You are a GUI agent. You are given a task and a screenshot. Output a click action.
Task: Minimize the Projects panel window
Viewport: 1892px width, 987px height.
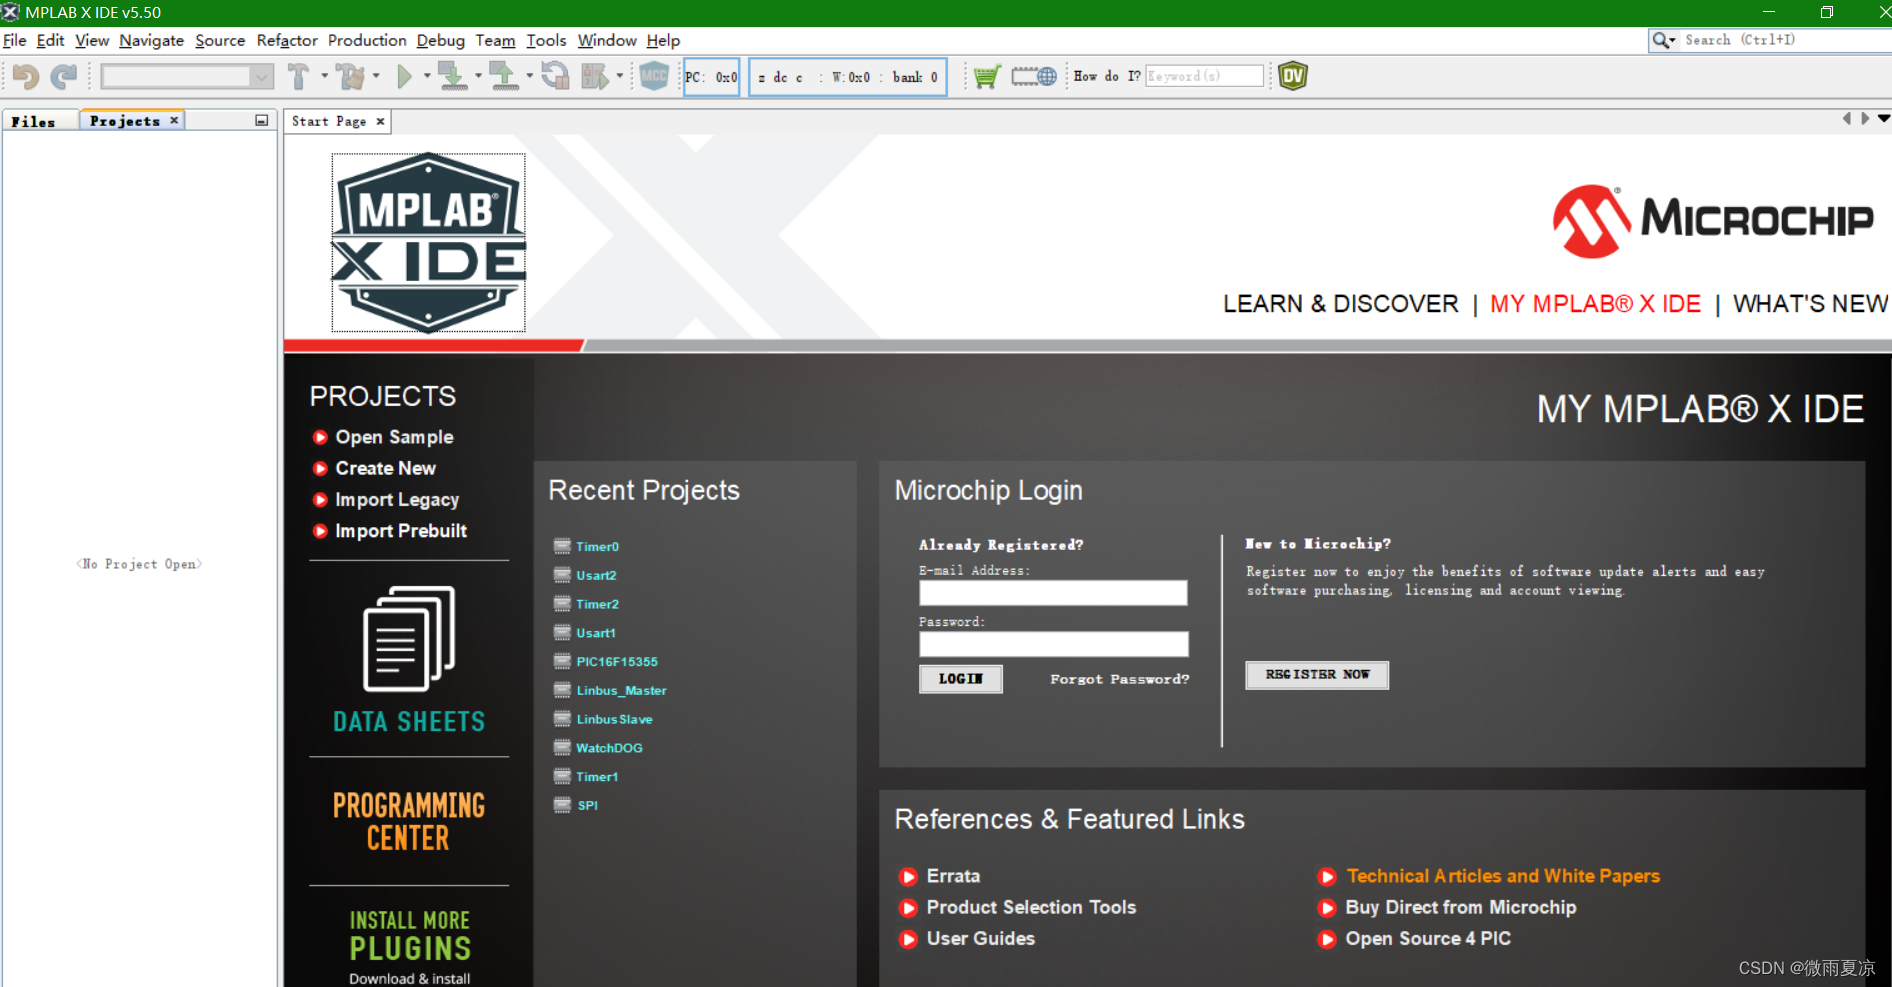pos(262,120)
